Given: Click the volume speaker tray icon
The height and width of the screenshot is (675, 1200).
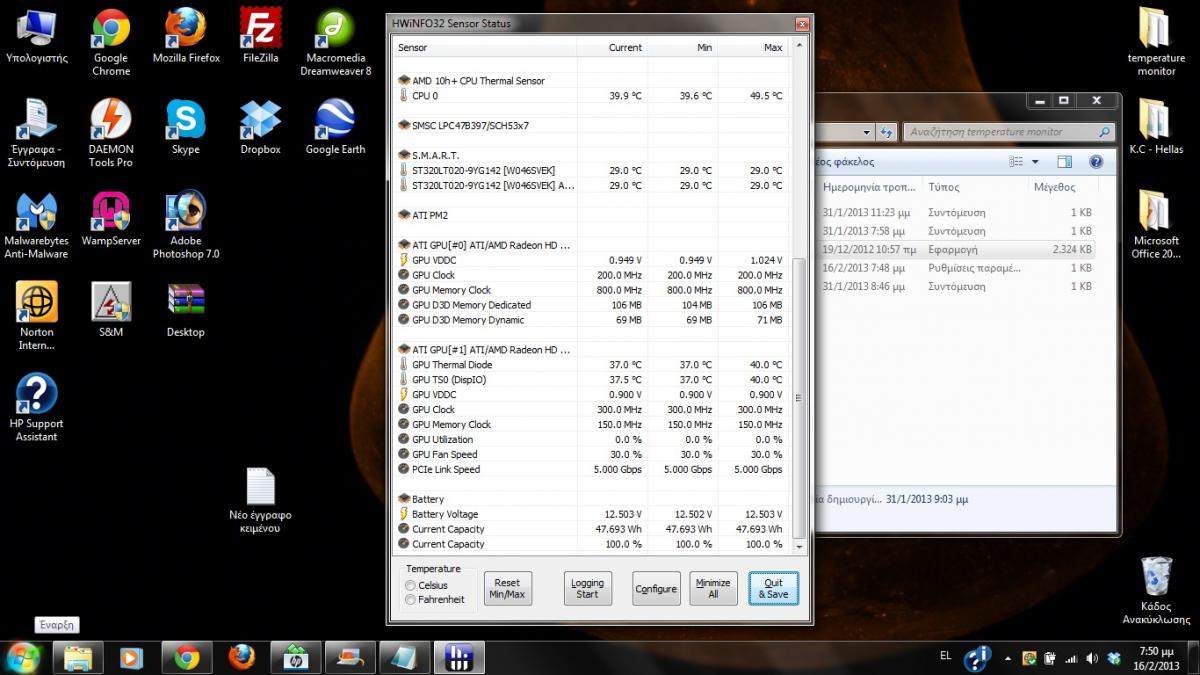Looking at the screenshot, I should [x=1092, y=658].
